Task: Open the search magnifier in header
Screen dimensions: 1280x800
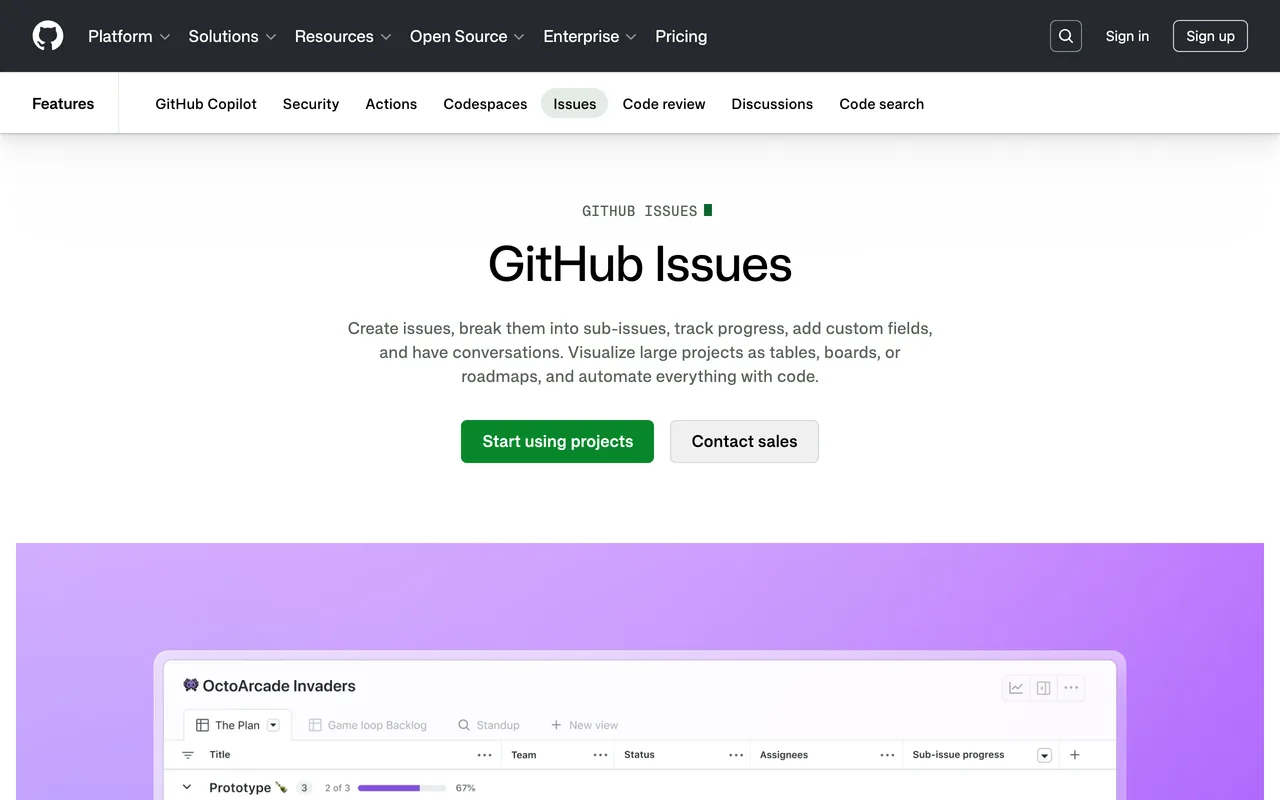Action: tap(1066, 36)
